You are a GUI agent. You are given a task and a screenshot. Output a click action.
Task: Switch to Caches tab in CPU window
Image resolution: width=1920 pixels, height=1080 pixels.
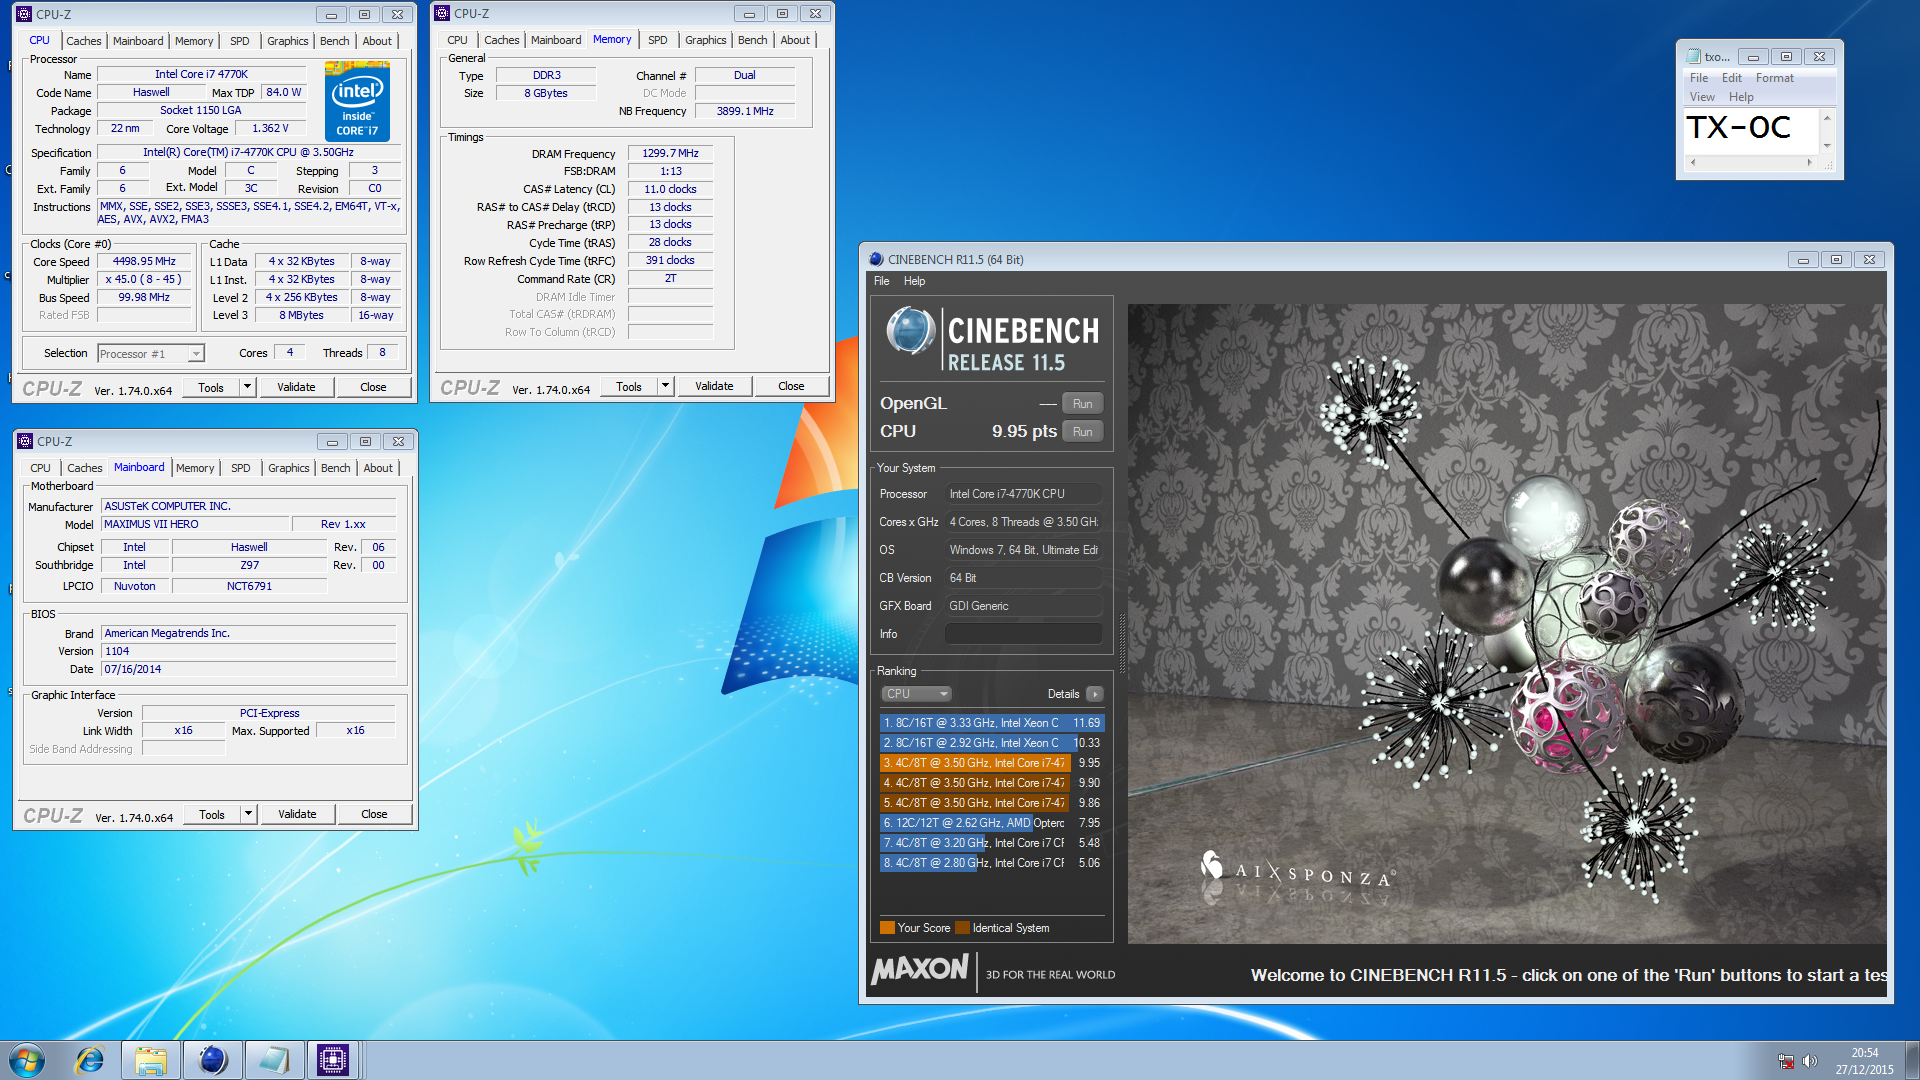(84, 41)
